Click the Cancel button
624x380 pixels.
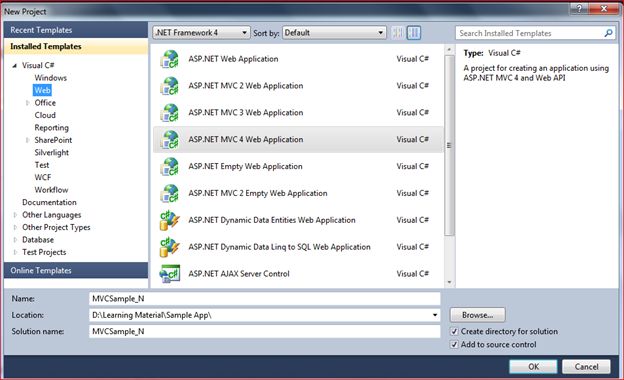tap(586, 367)
